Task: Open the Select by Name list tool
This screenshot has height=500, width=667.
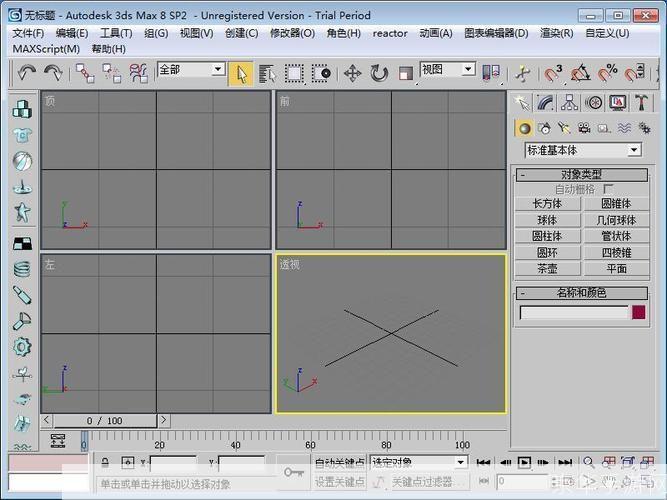Action: pos(267,74)
